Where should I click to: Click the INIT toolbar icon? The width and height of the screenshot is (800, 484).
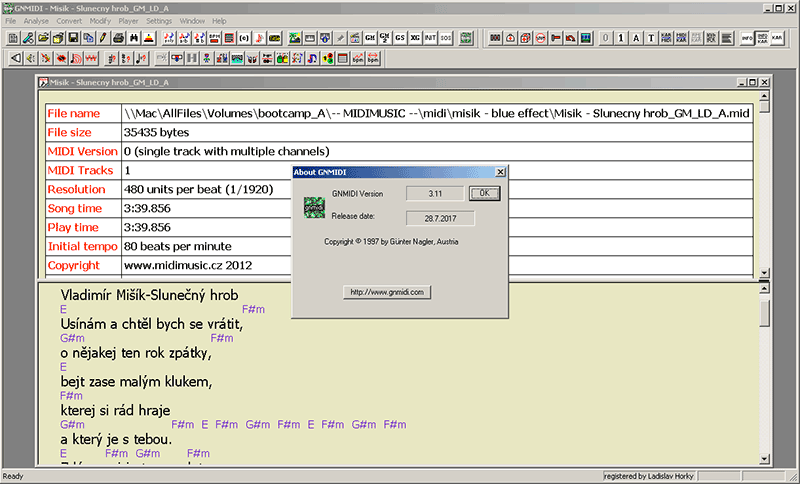point(430,38)
